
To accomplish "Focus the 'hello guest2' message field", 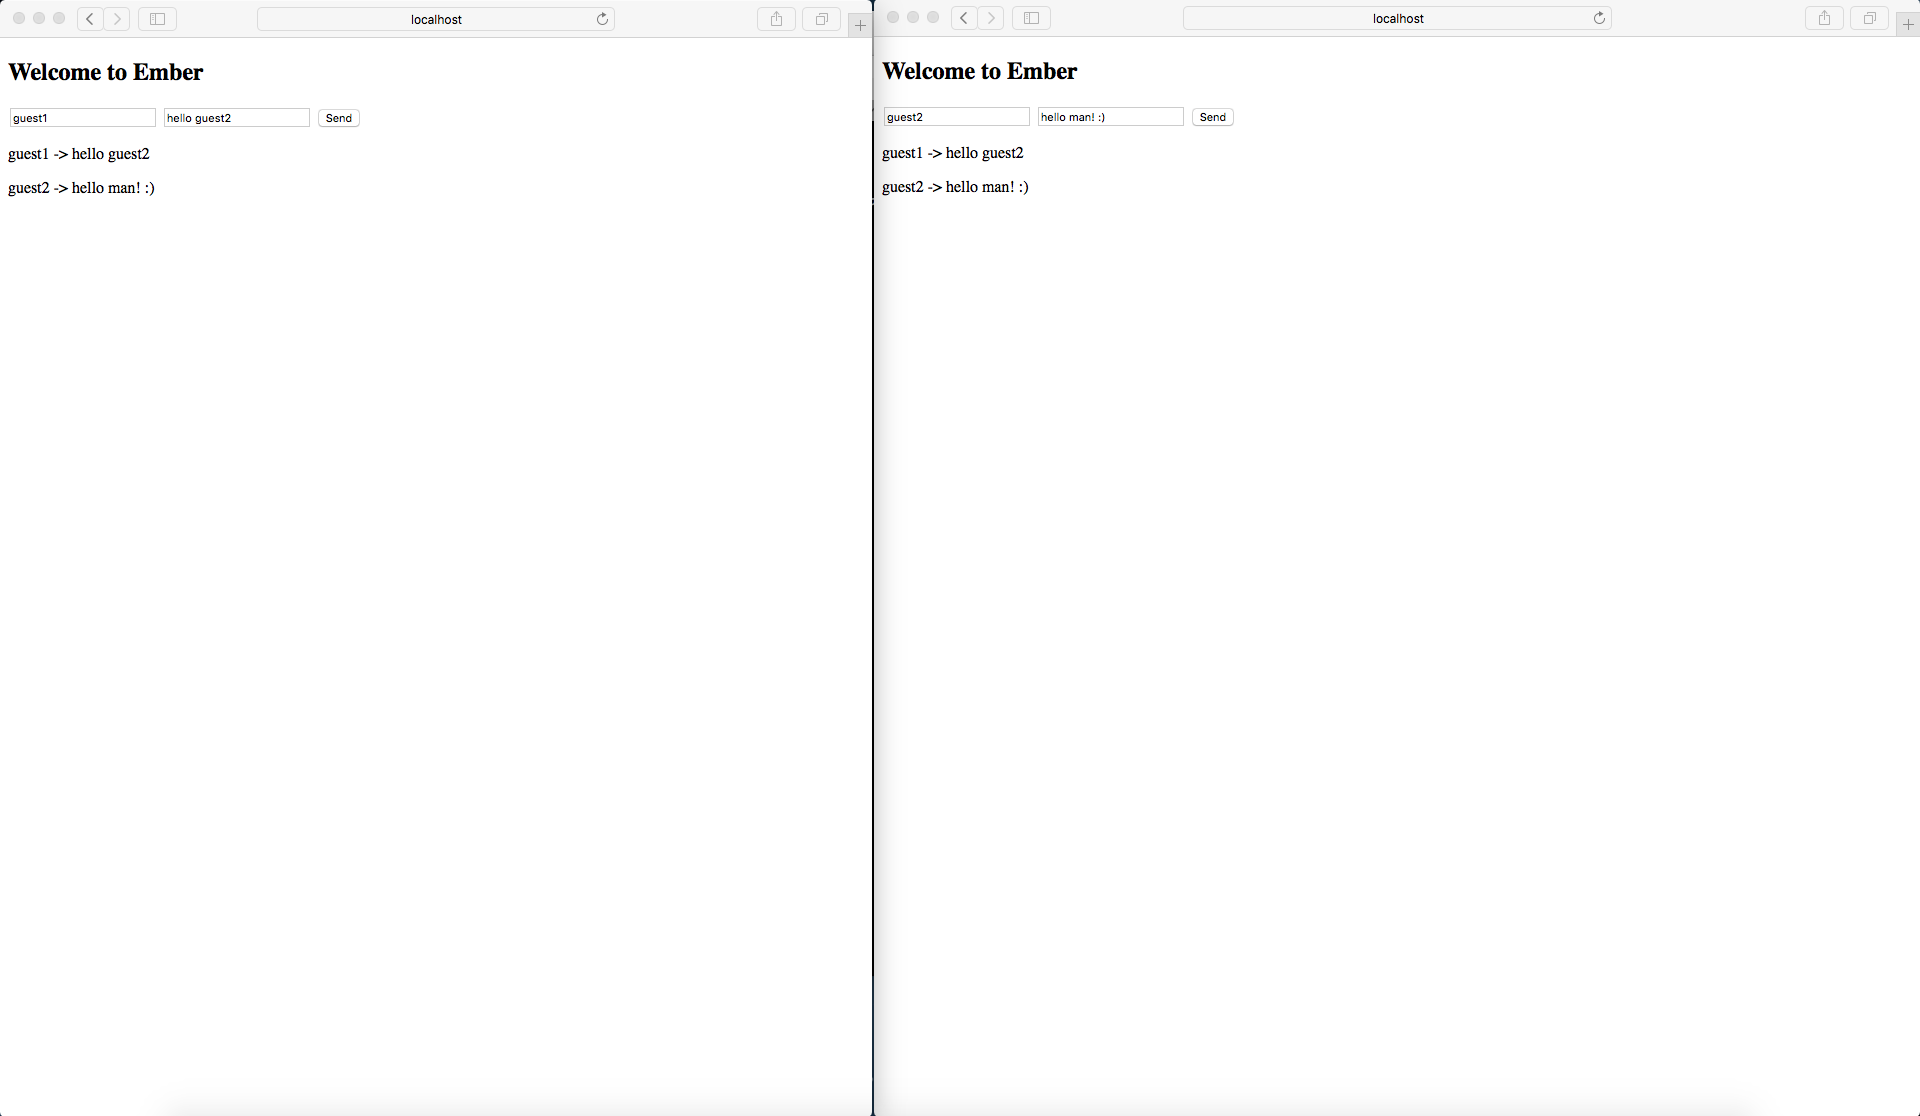I will (x=237, y=118).
